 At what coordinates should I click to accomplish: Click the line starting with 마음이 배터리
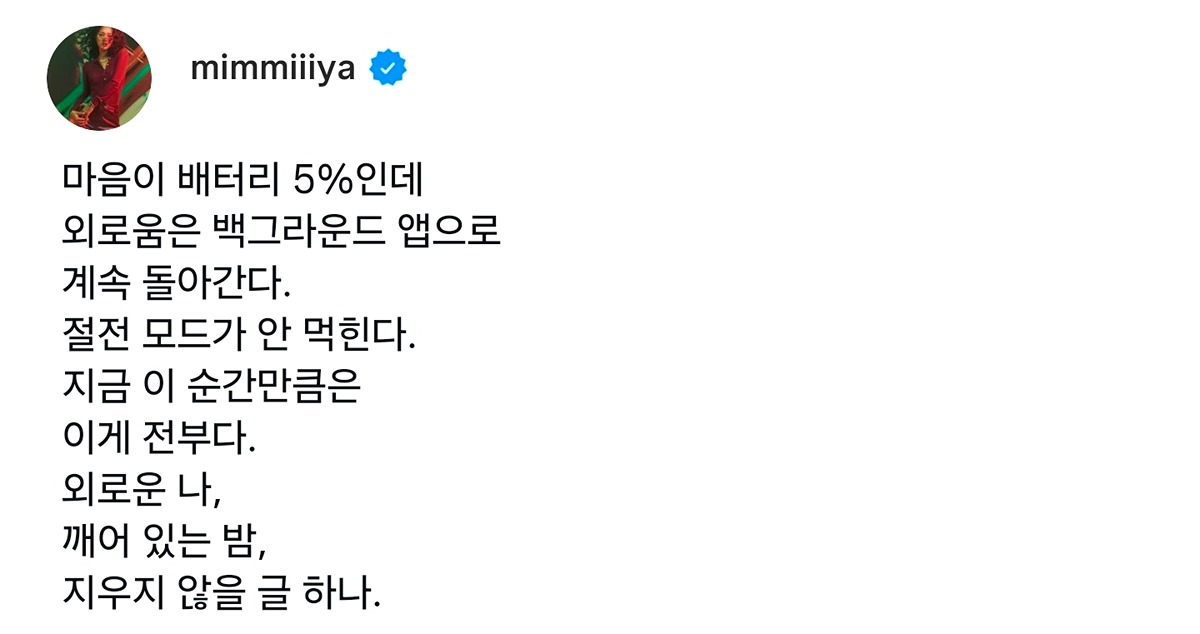point(242,182)
